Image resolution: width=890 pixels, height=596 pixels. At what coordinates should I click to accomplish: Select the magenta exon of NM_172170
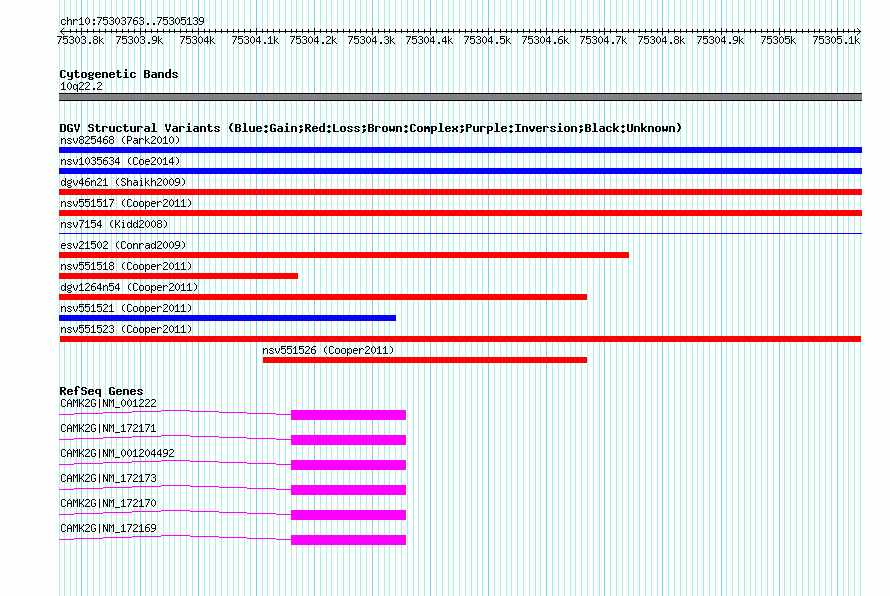349,515
